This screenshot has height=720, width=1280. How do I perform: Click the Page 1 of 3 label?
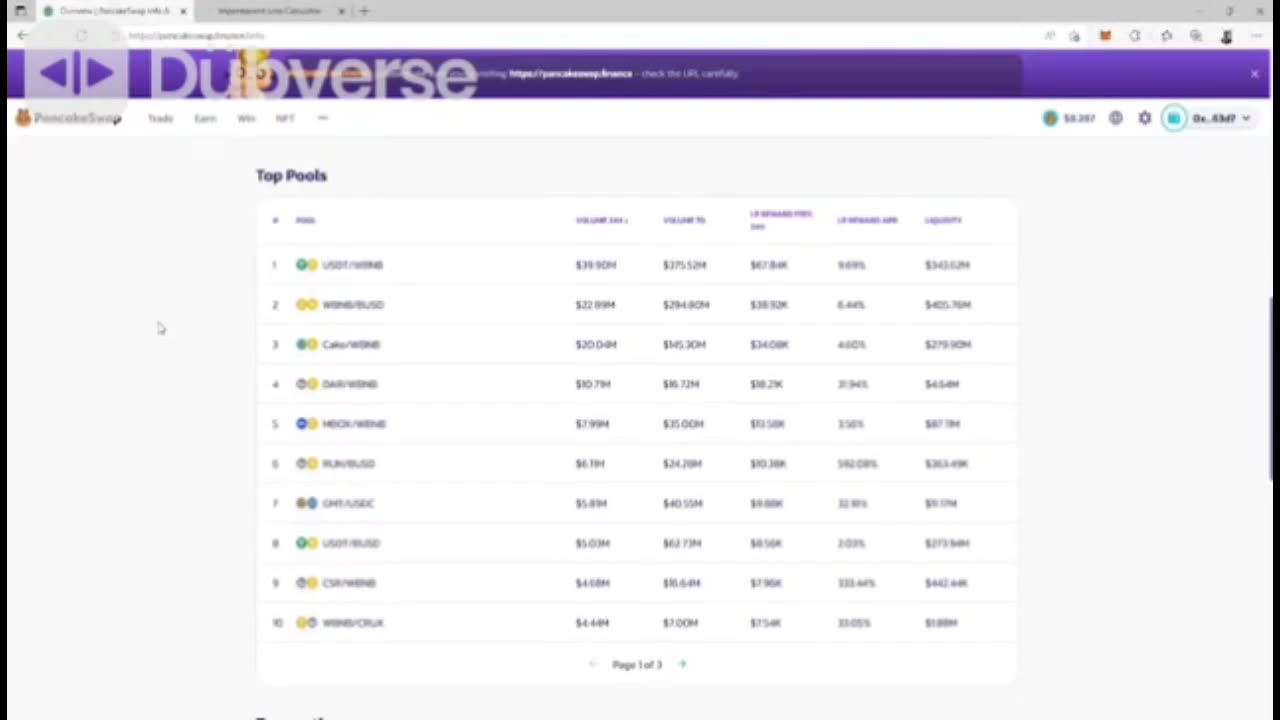click(x=637, y=664)
